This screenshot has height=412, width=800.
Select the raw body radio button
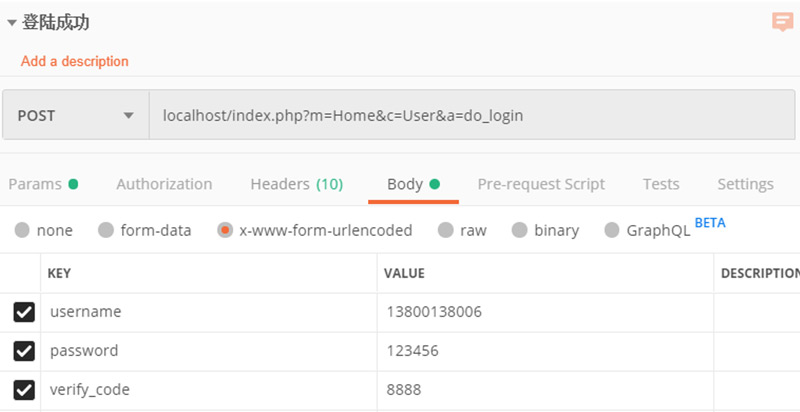point(446,230)
